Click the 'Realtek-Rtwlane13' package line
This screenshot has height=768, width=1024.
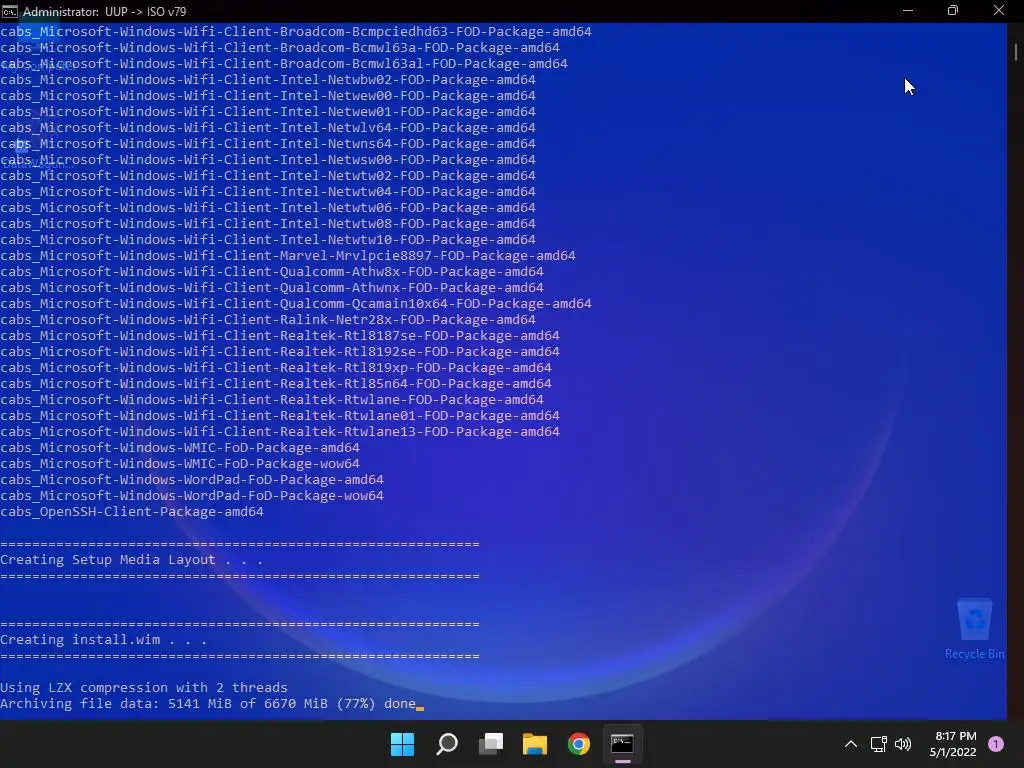click(x=280, y=432)
